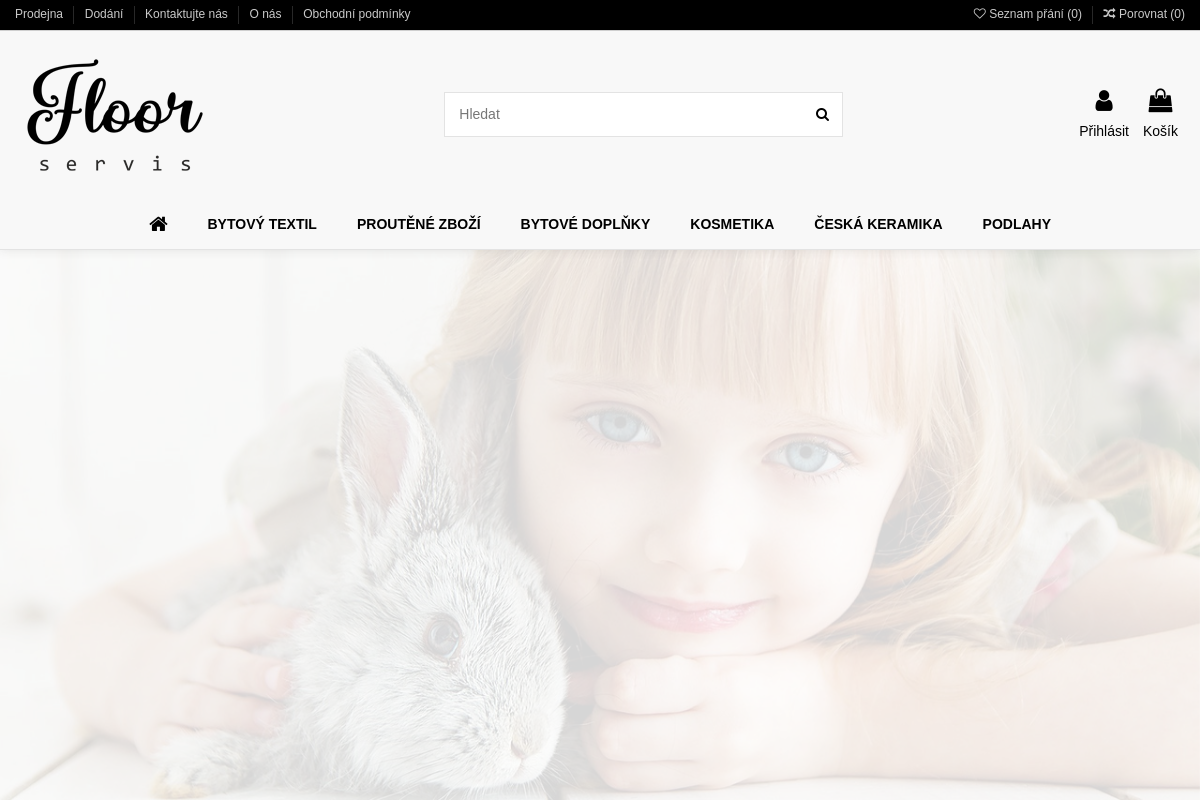Open the PODLAHY section
The width and height of the screenshot is (1200, 800).
click(1016, 224)
